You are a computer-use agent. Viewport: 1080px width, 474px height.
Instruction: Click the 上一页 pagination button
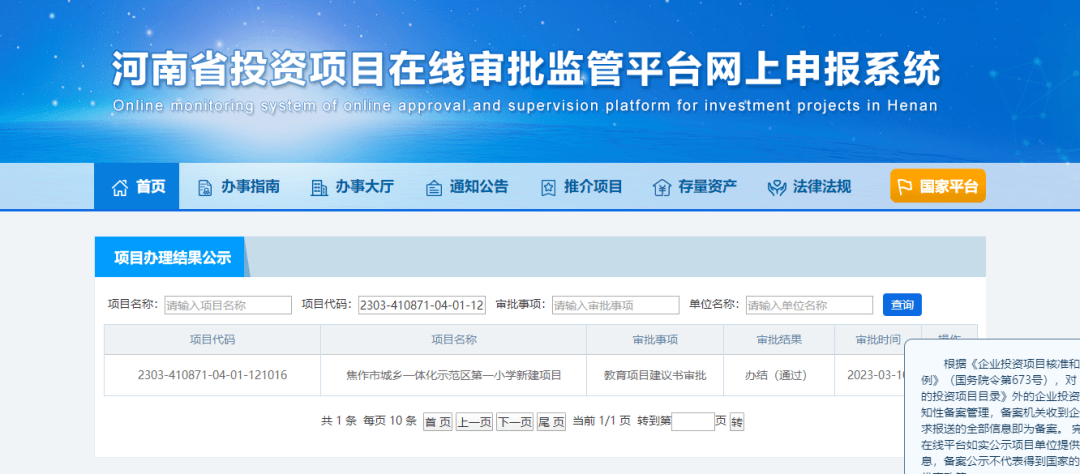[x=475, y=422]
